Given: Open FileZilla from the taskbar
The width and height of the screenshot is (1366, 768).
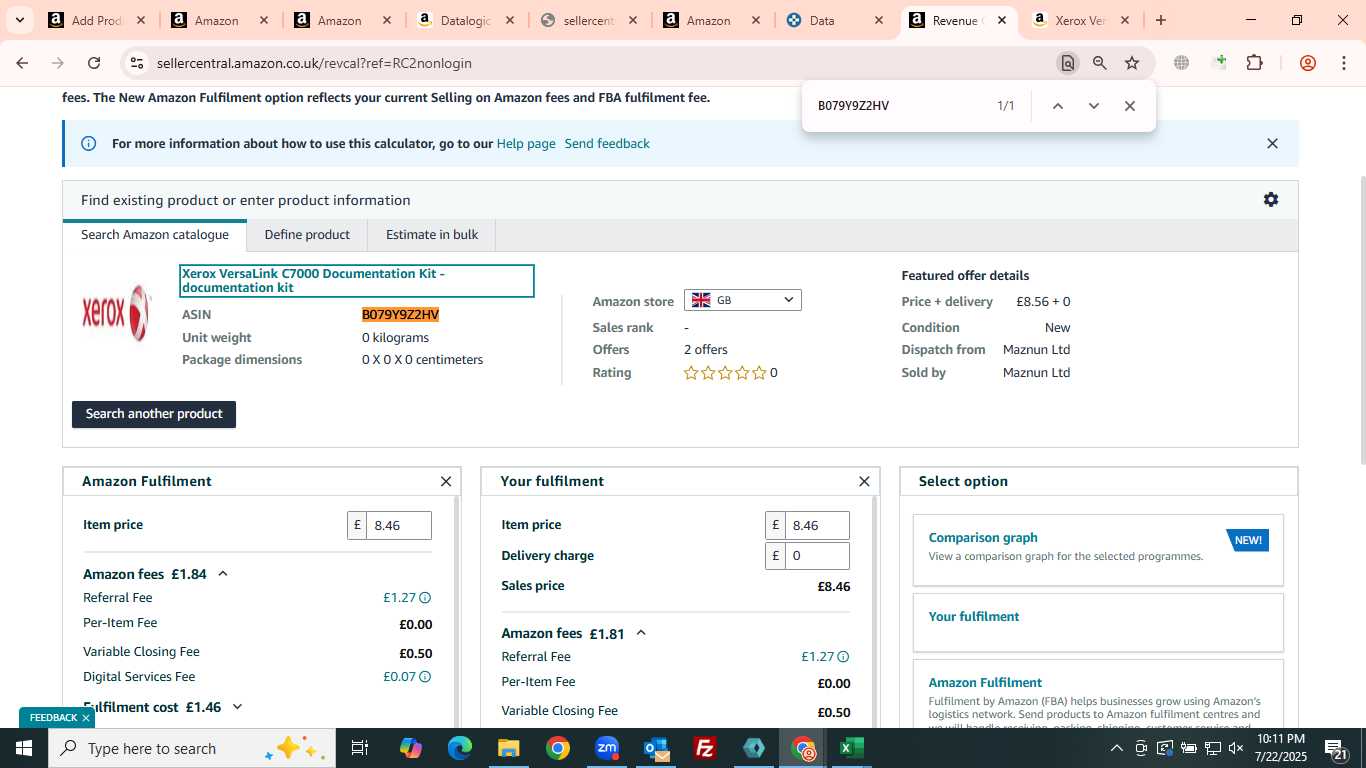Looking at the screenshot, I should [705, 748].
